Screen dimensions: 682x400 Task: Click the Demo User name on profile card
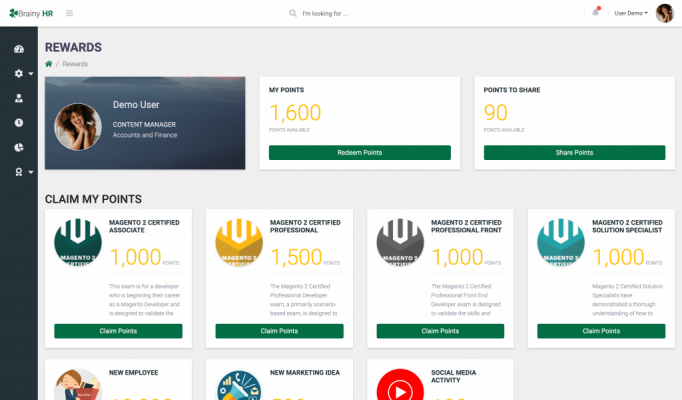(x=136, y=105)
